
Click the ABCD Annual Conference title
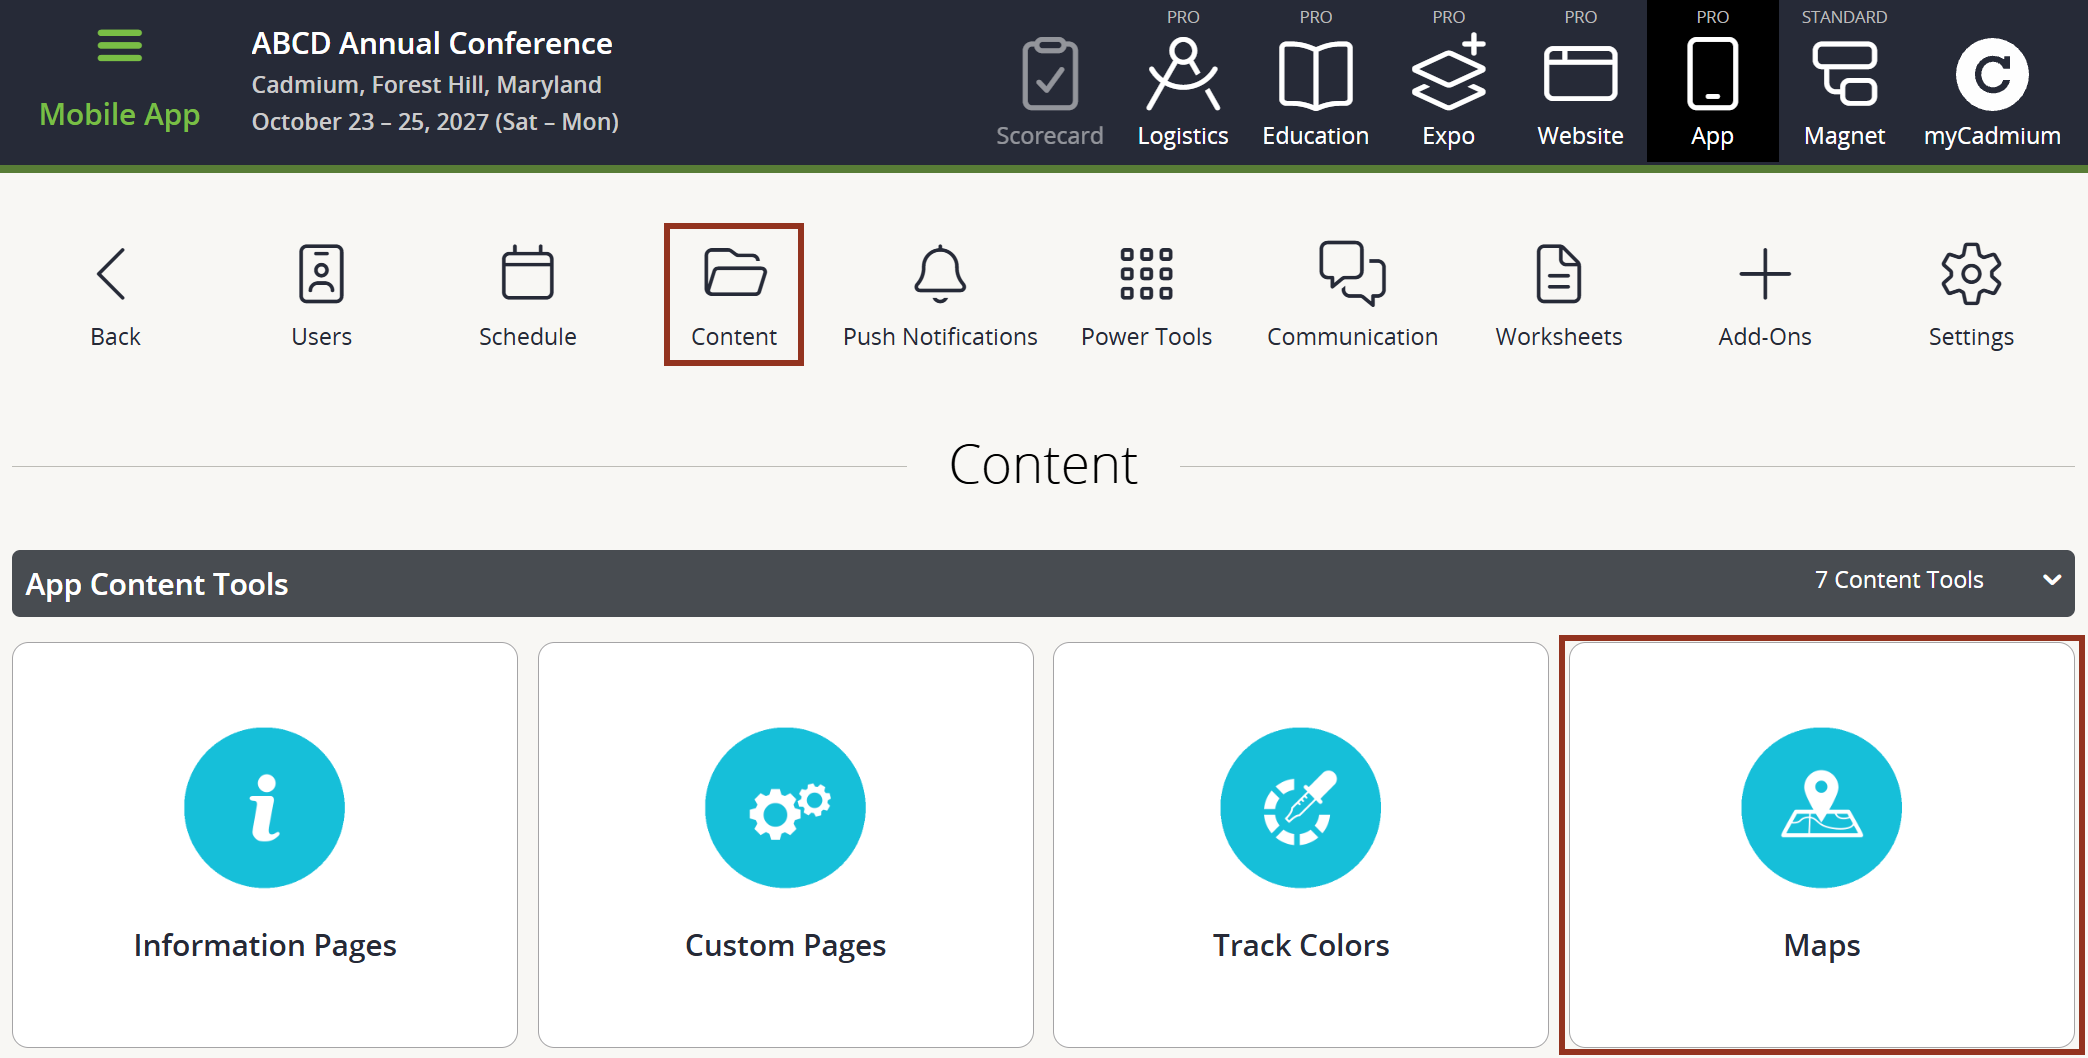tap(432, 43)
